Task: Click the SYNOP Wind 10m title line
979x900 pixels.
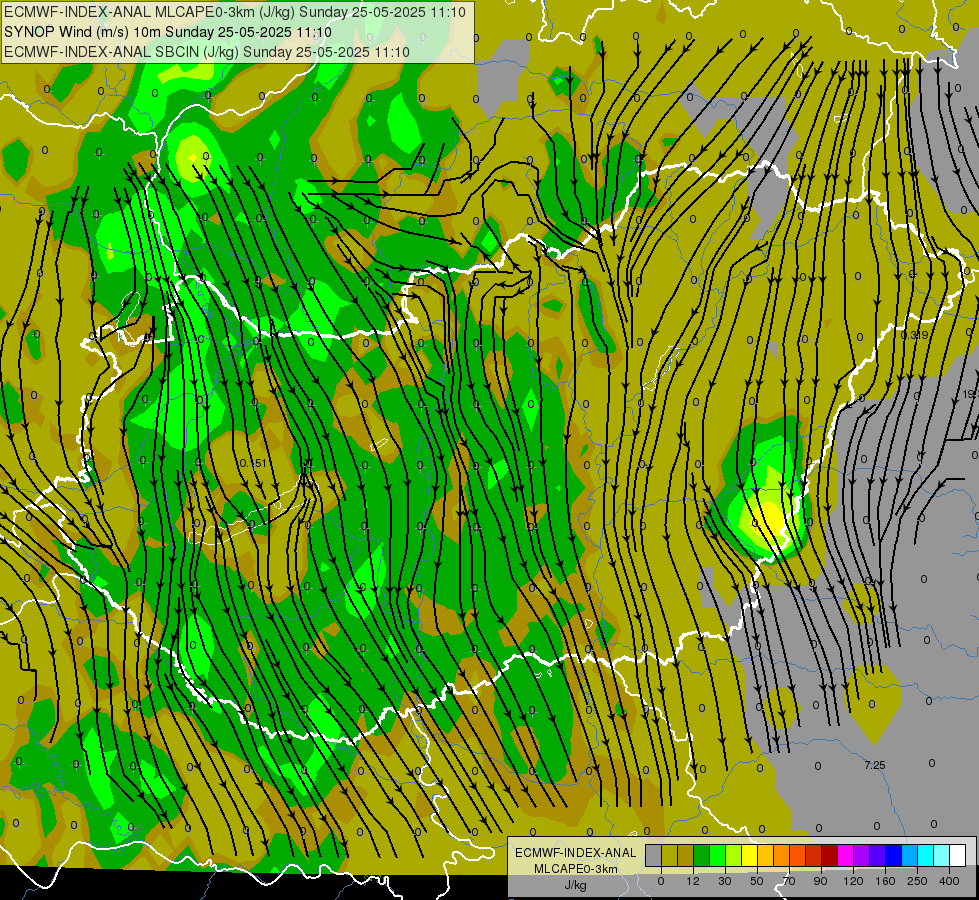Action: 167,32
